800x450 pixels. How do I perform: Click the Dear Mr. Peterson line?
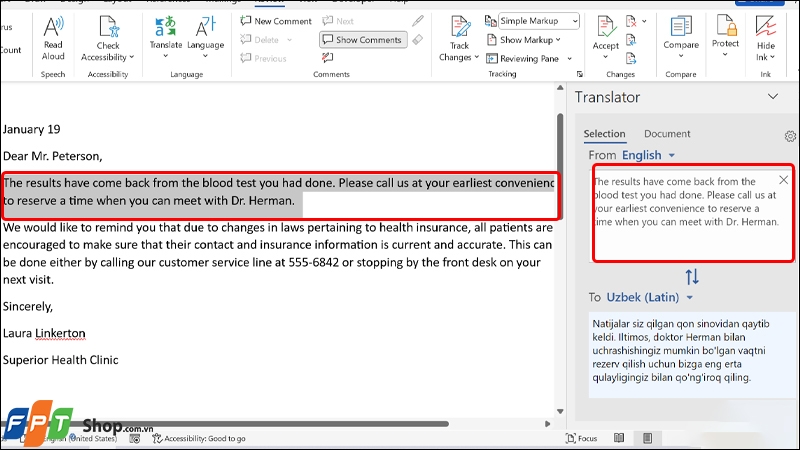point(53,156)
